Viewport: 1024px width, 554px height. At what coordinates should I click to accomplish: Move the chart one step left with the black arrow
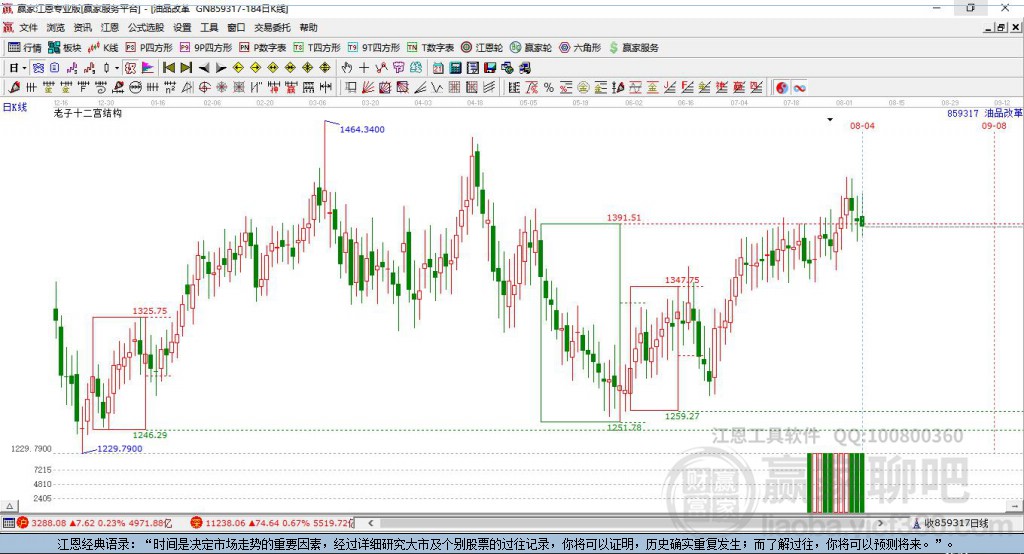(x=204, y=68)
